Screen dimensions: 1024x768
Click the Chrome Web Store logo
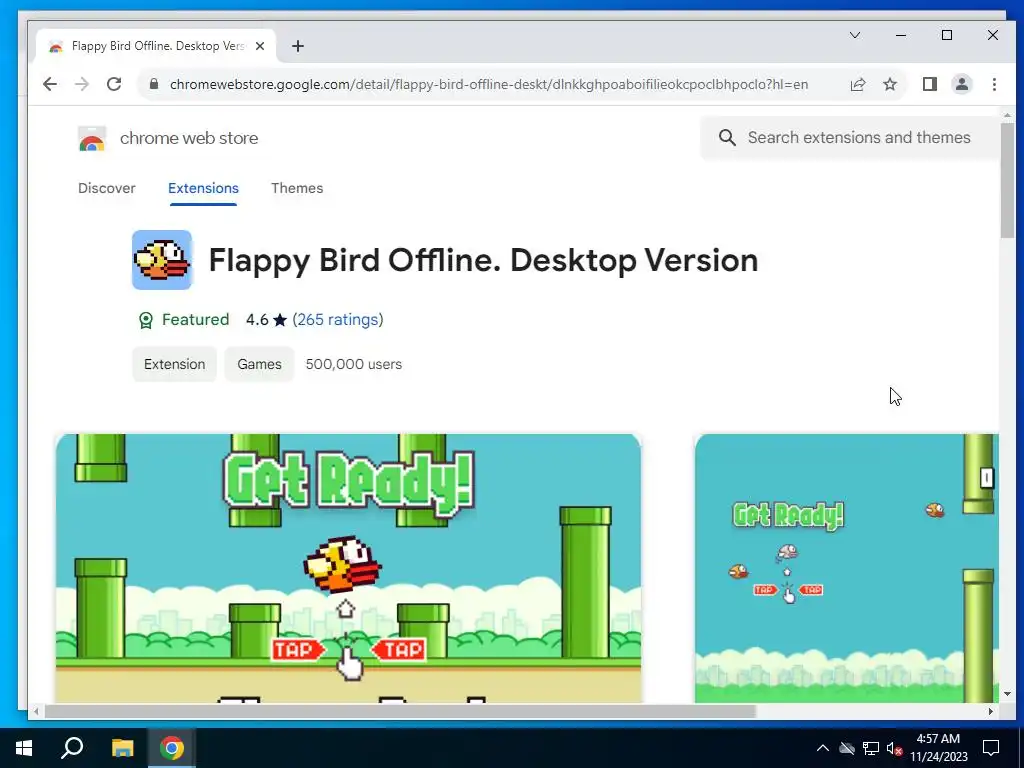pos(91,138)
